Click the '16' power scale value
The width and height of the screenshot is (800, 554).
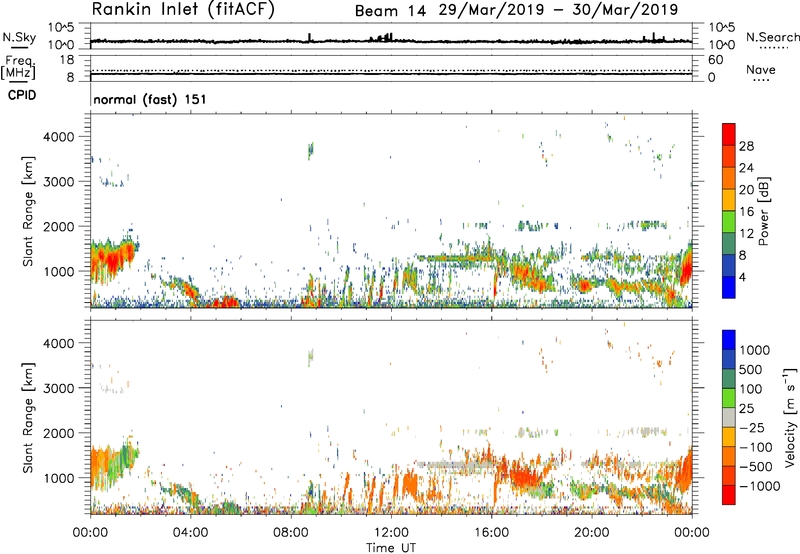click(746, 212)
